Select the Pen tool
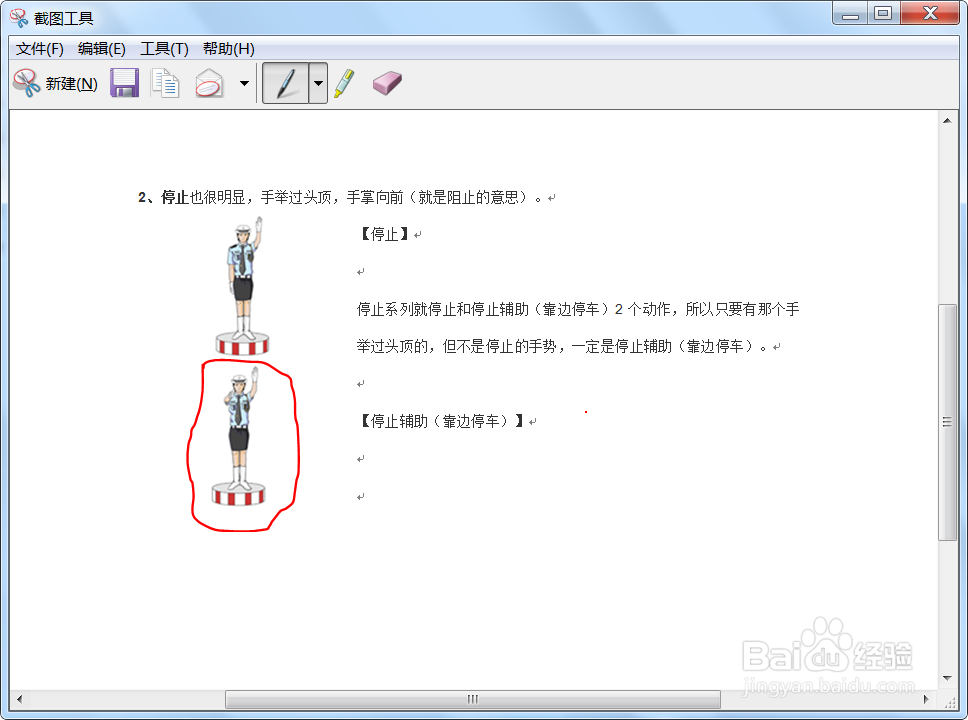The image size is (968, 720). pos(288,83)
